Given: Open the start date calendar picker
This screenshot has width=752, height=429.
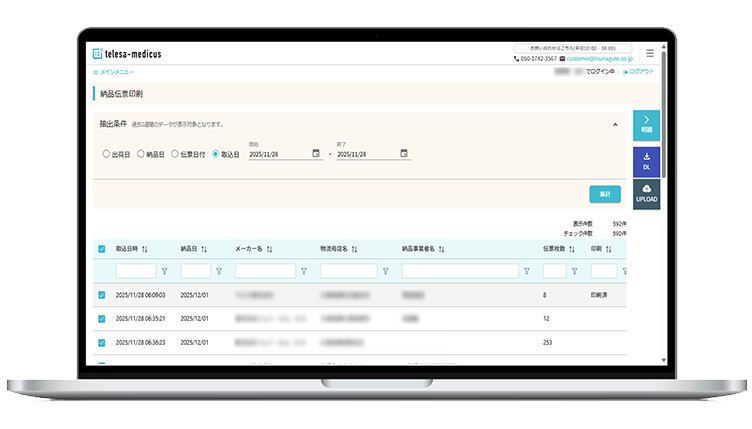Looking at the screenshot, I should (x=316, y=154).
